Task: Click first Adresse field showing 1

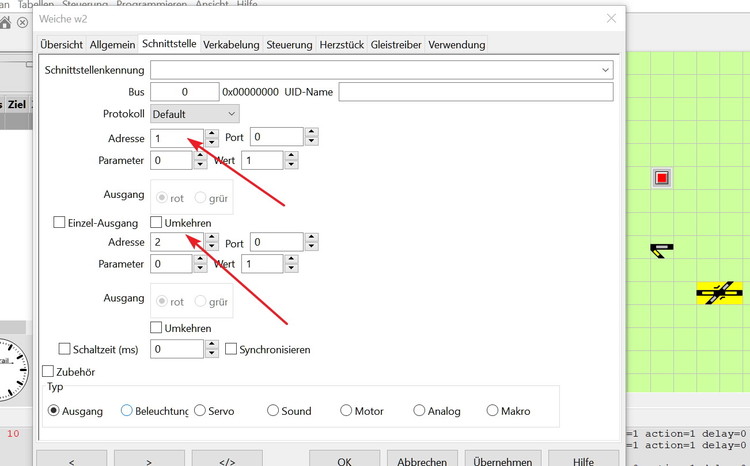Action: (176, 138)
